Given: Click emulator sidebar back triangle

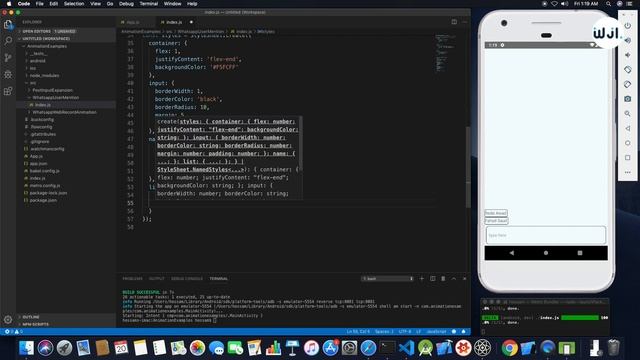Looking at the screenshot, I should 628,128.
